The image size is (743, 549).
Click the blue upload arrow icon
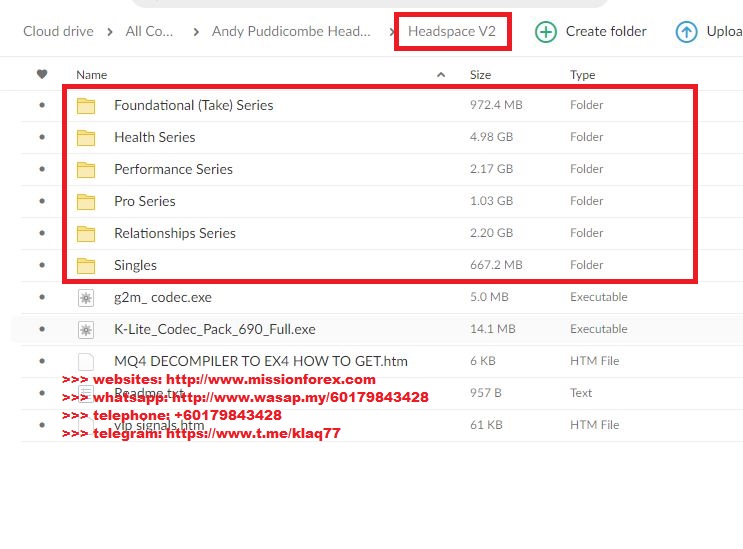click(686, 32)
